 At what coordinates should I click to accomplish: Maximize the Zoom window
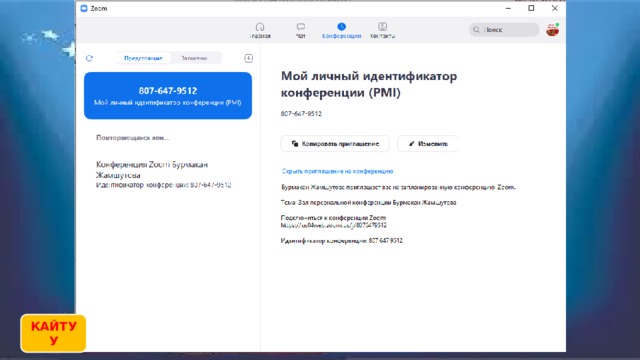[x=531, y=8]
